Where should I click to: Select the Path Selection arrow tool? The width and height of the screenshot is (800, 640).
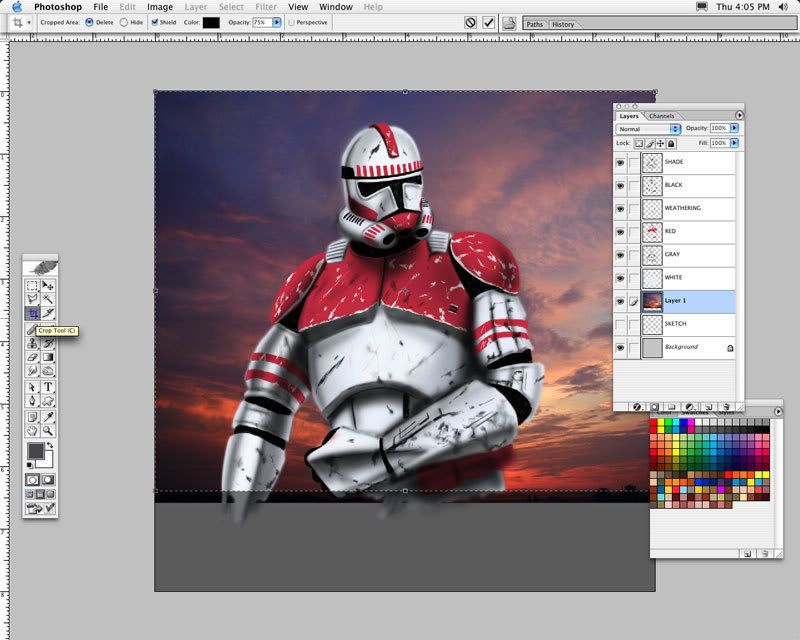pyautogui.click(x=32, y=387)
